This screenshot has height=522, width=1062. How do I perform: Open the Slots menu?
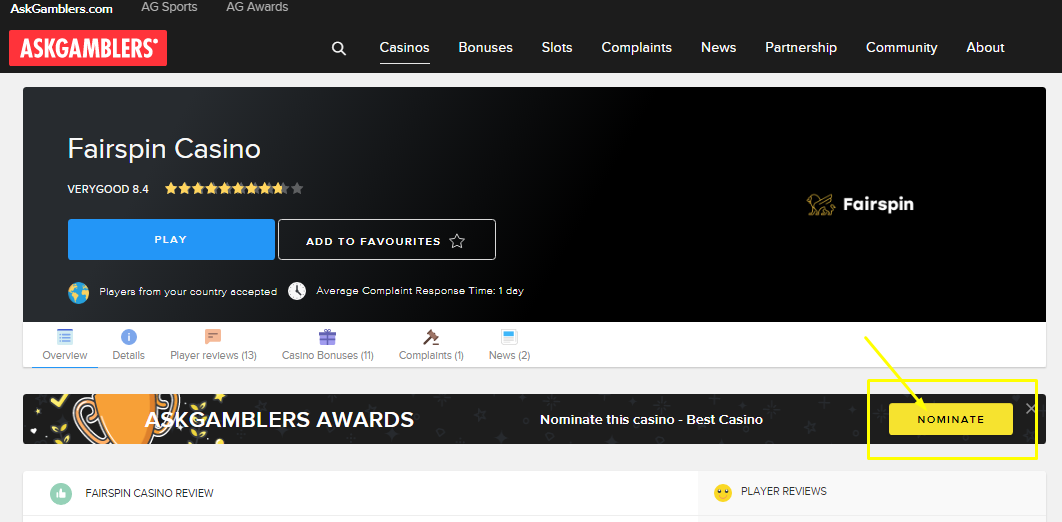click(557, 48)
